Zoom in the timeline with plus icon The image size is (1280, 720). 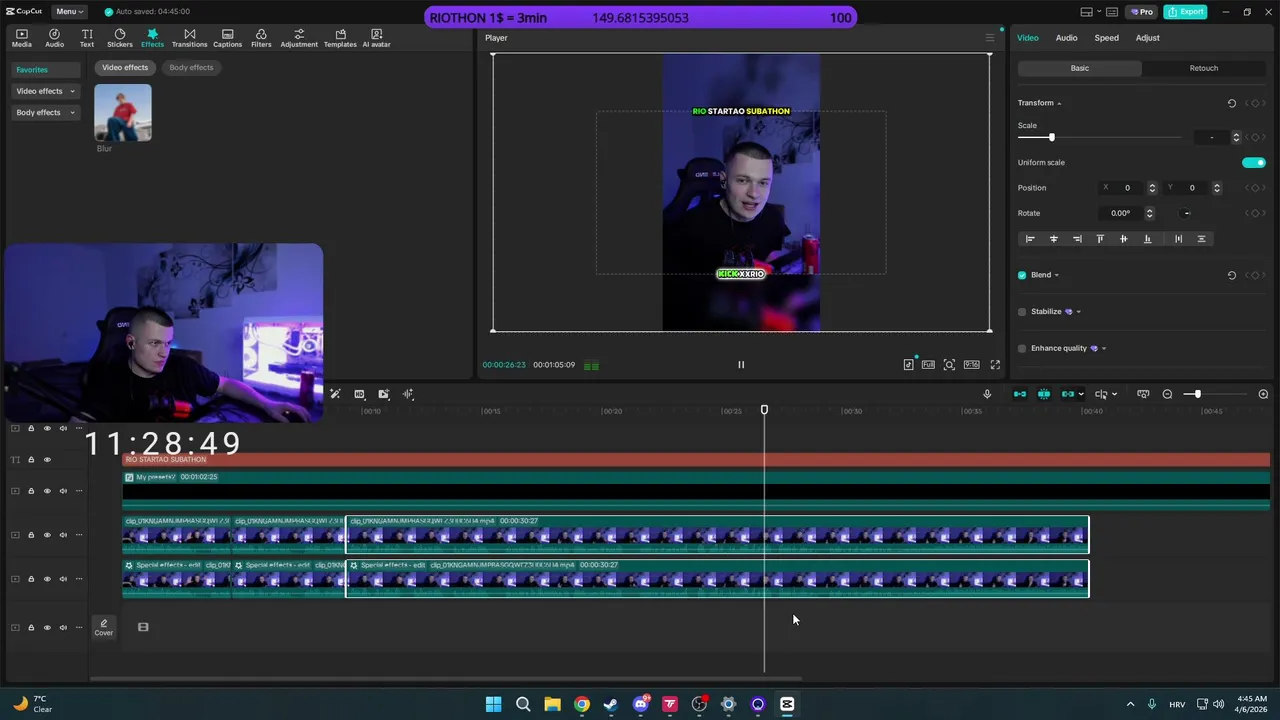(1263, 394)
